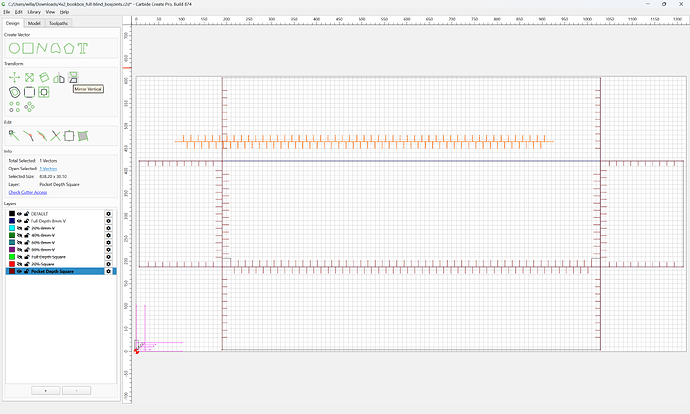Select the Text creation tool
This screenshot has height=414, width=690.
[x=83, y=48]
